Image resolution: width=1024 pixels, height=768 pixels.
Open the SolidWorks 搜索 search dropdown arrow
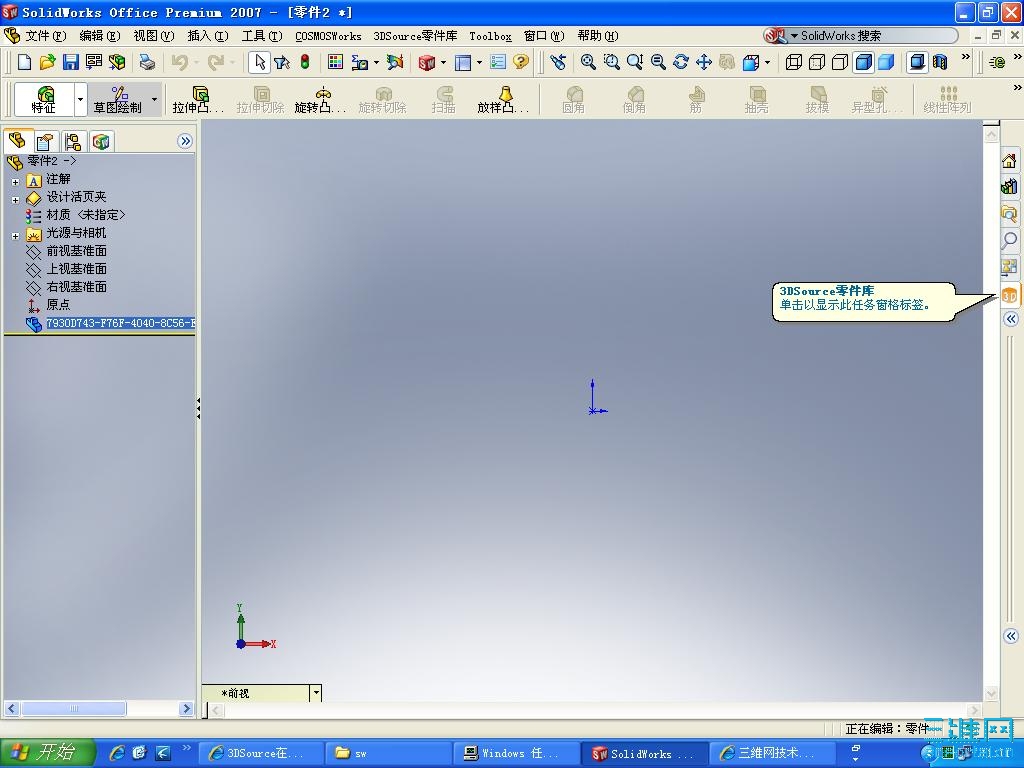pyautogui.click(x=794, y=36)
